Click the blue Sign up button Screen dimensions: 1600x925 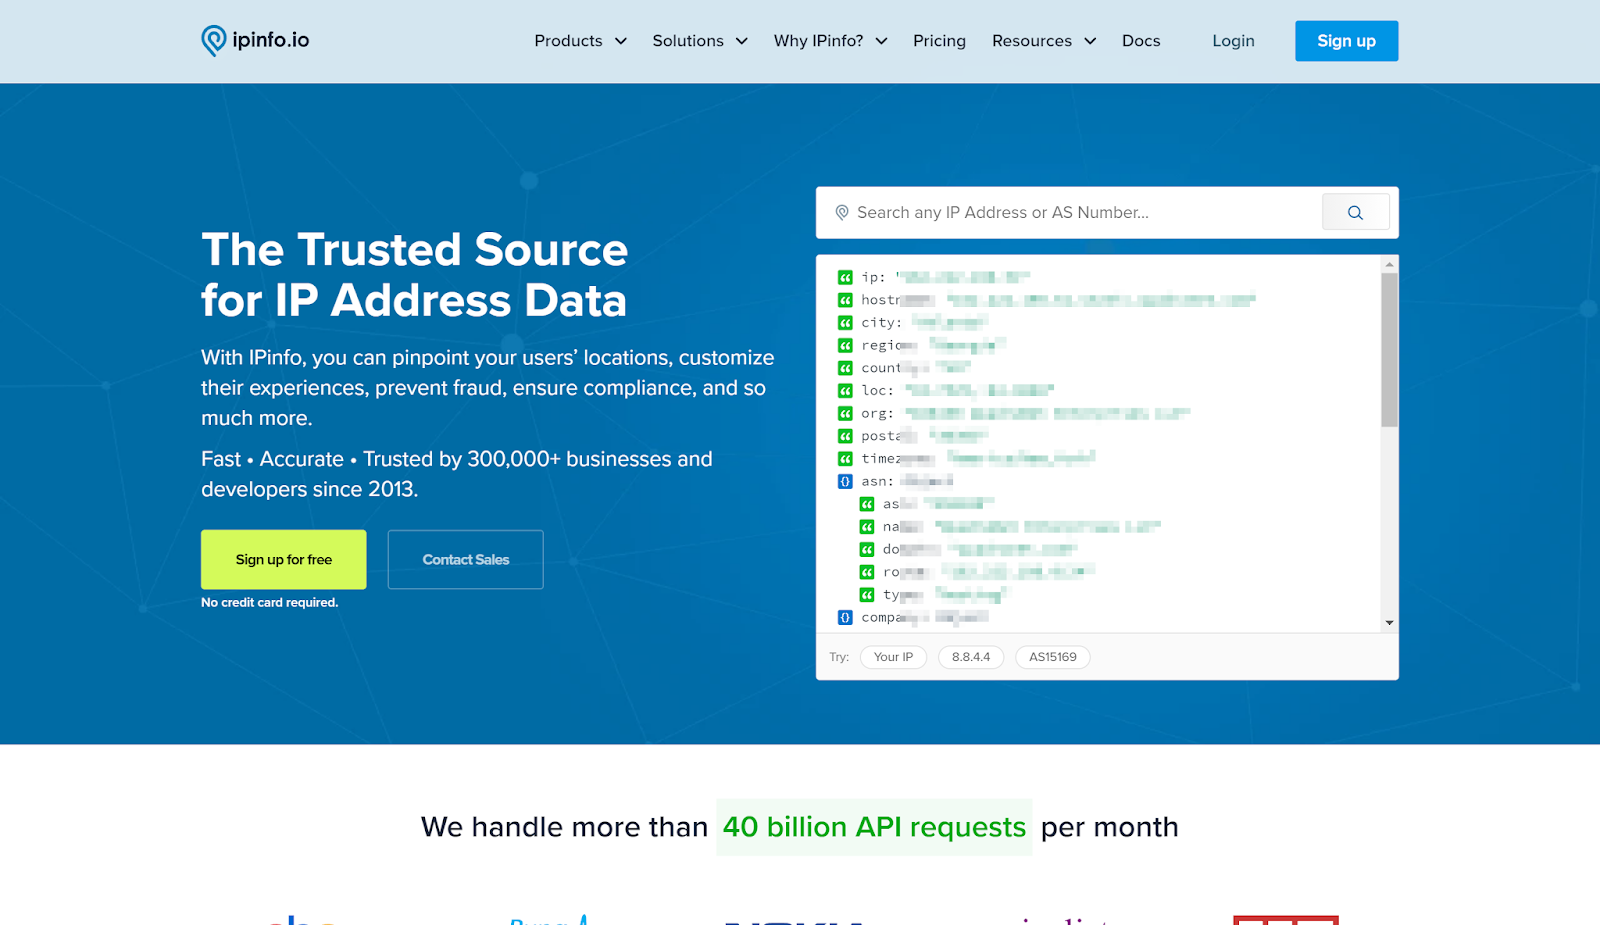click(x=1346, y=41)
